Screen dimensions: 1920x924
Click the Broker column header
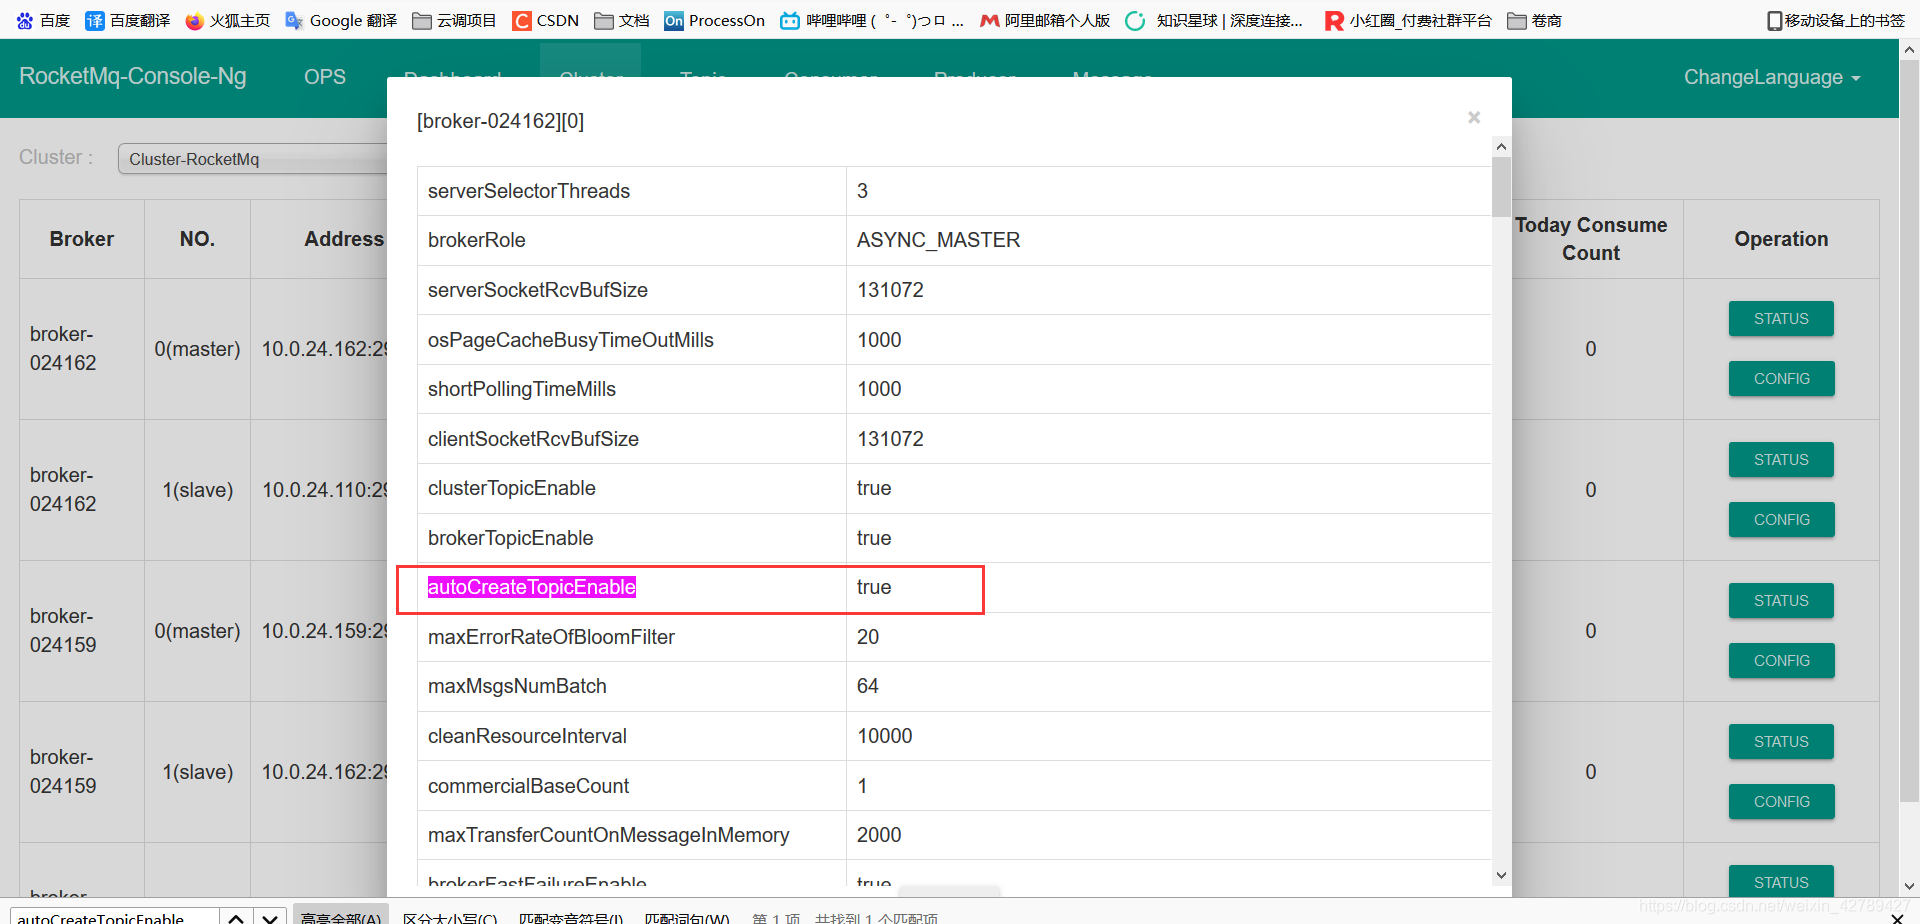pyautogui.click(x=82, y=239)
